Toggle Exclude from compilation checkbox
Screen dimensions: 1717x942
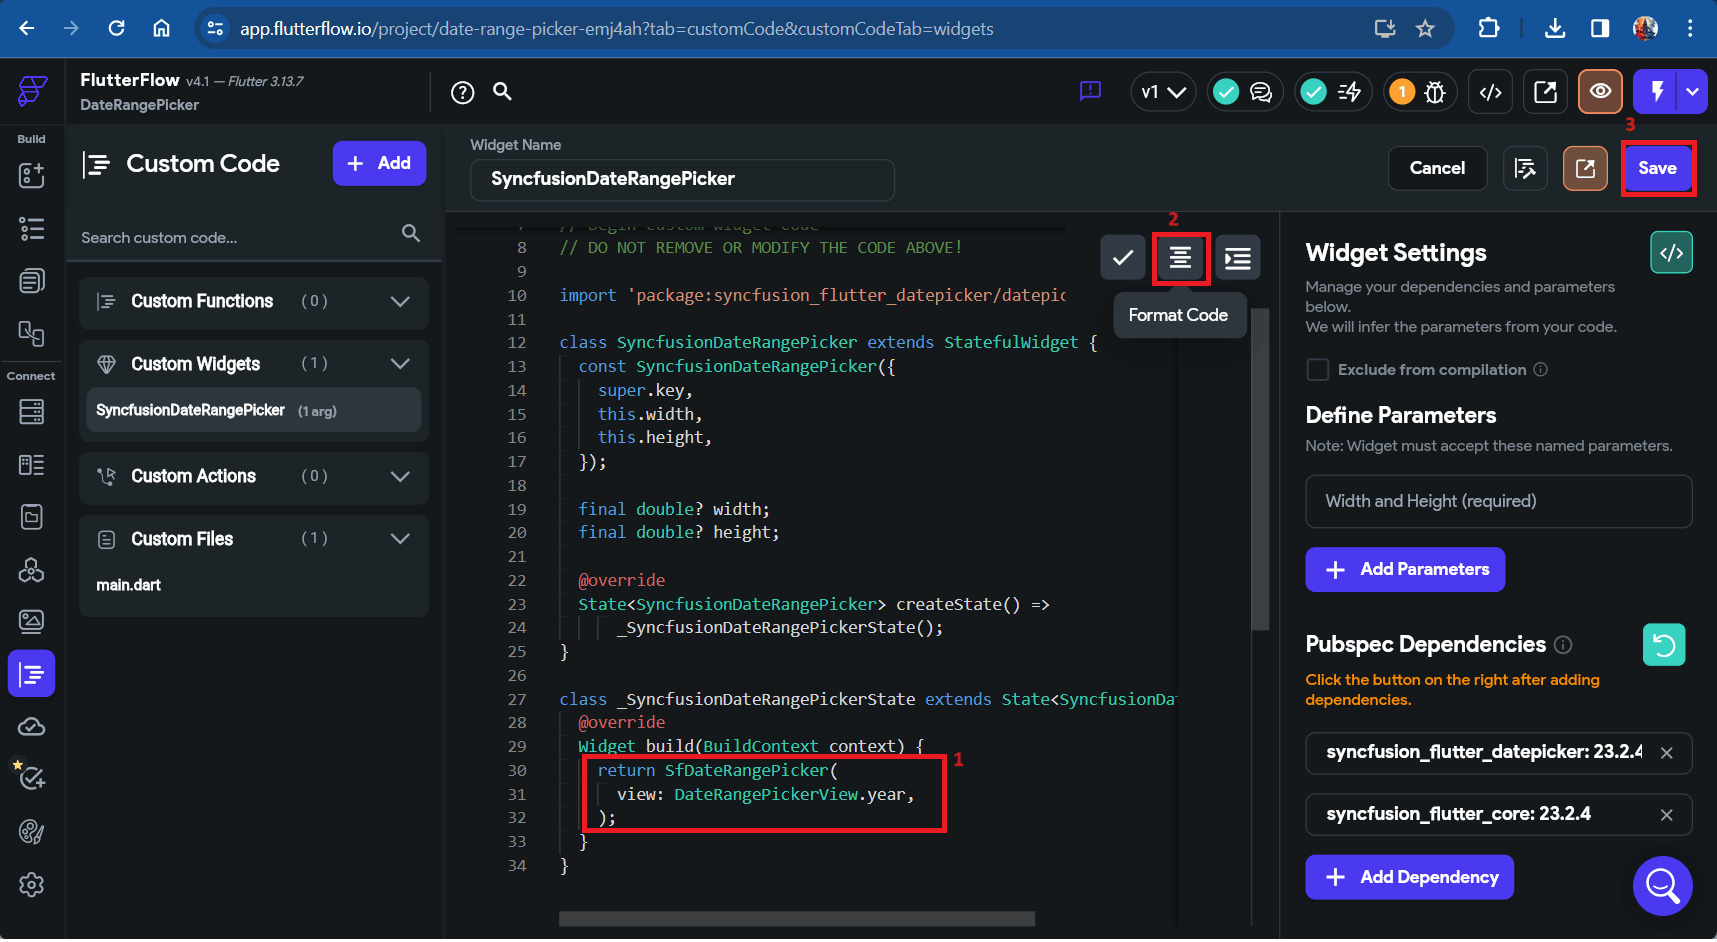pyautogui.click(x=1318, y=370)
